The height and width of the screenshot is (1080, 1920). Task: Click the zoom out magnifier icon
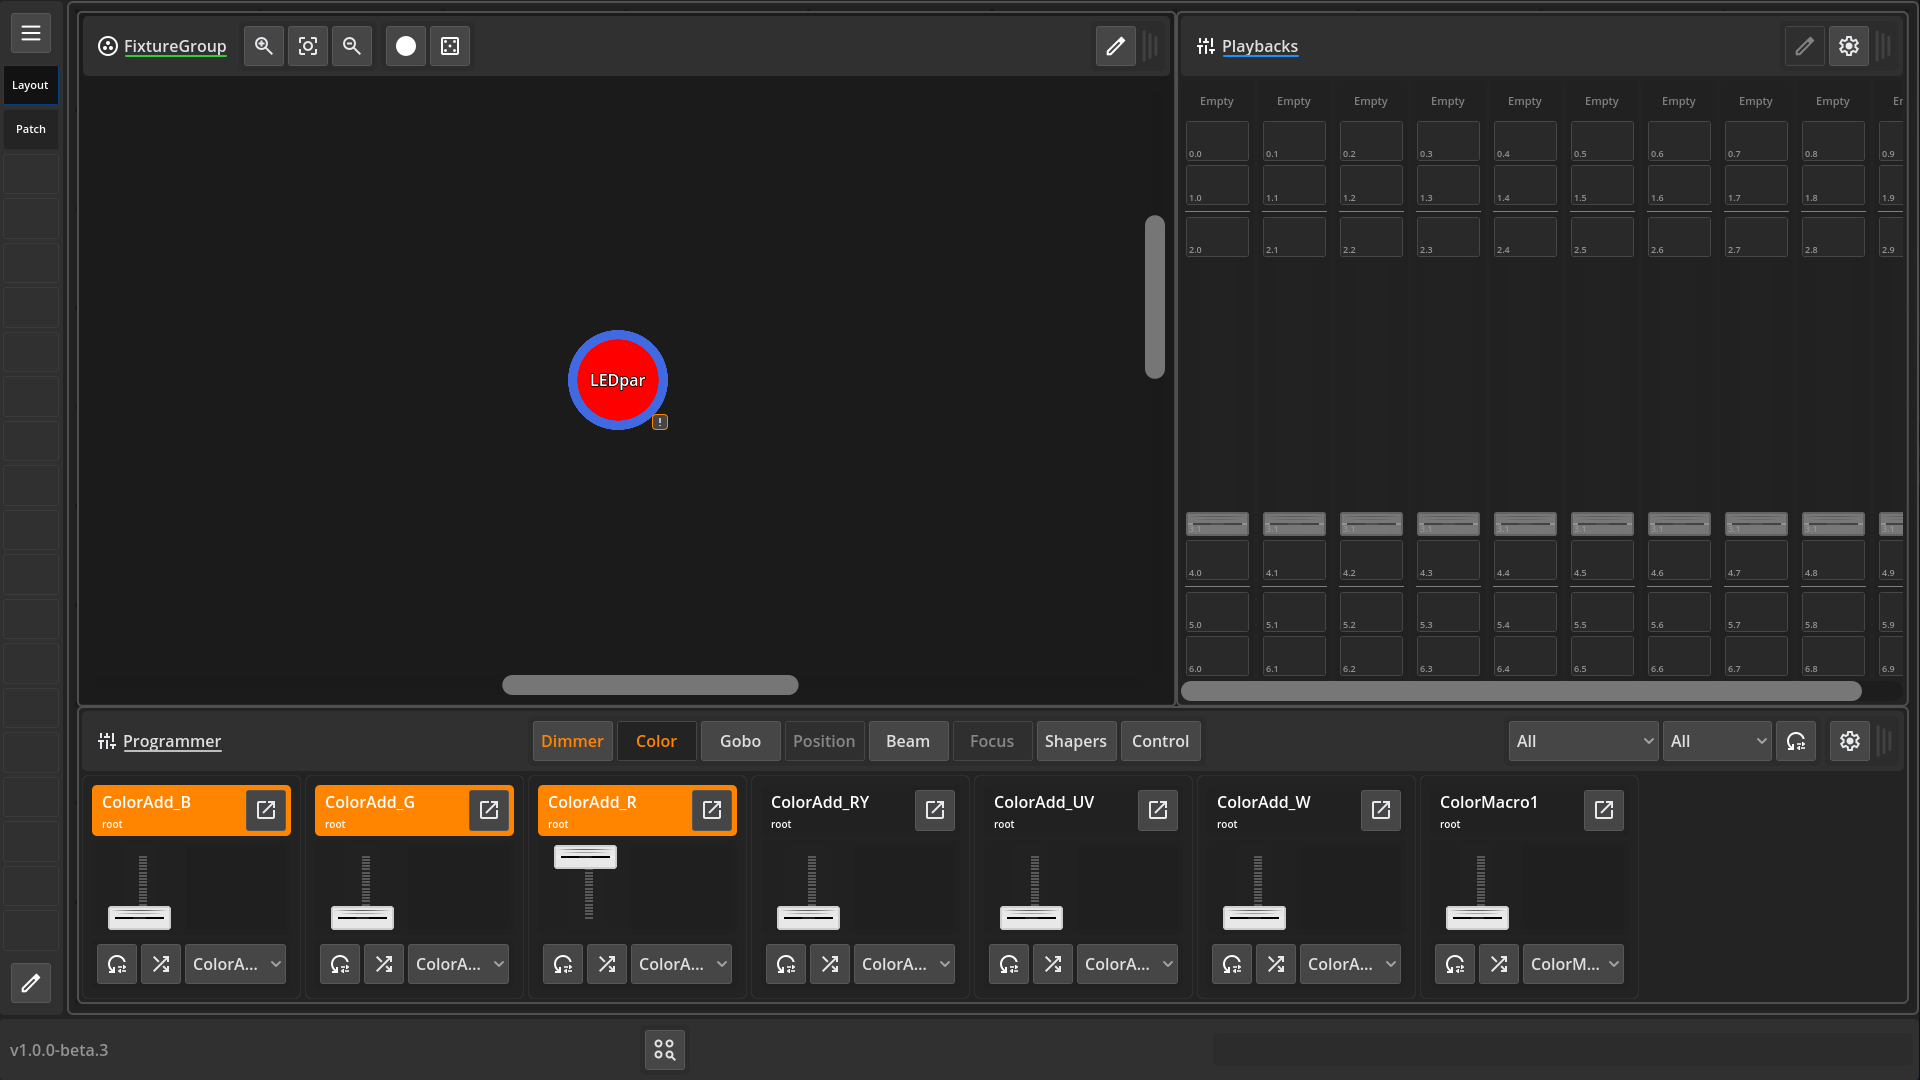tap(352, 46)
